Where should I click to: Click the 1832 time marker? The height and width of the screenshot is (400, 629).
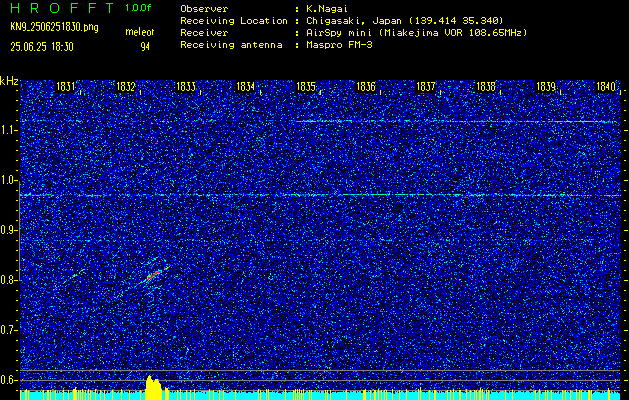[126, 86]
